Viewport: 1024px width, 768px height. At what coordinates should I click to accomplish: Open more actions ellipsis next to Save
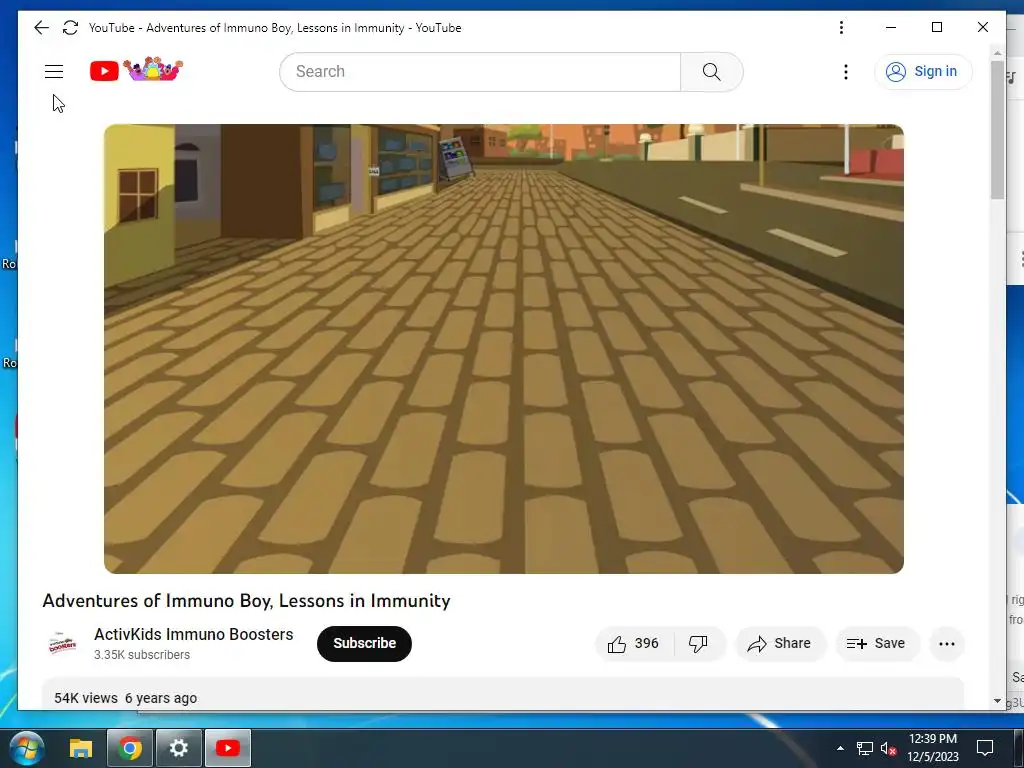[947, 644]
